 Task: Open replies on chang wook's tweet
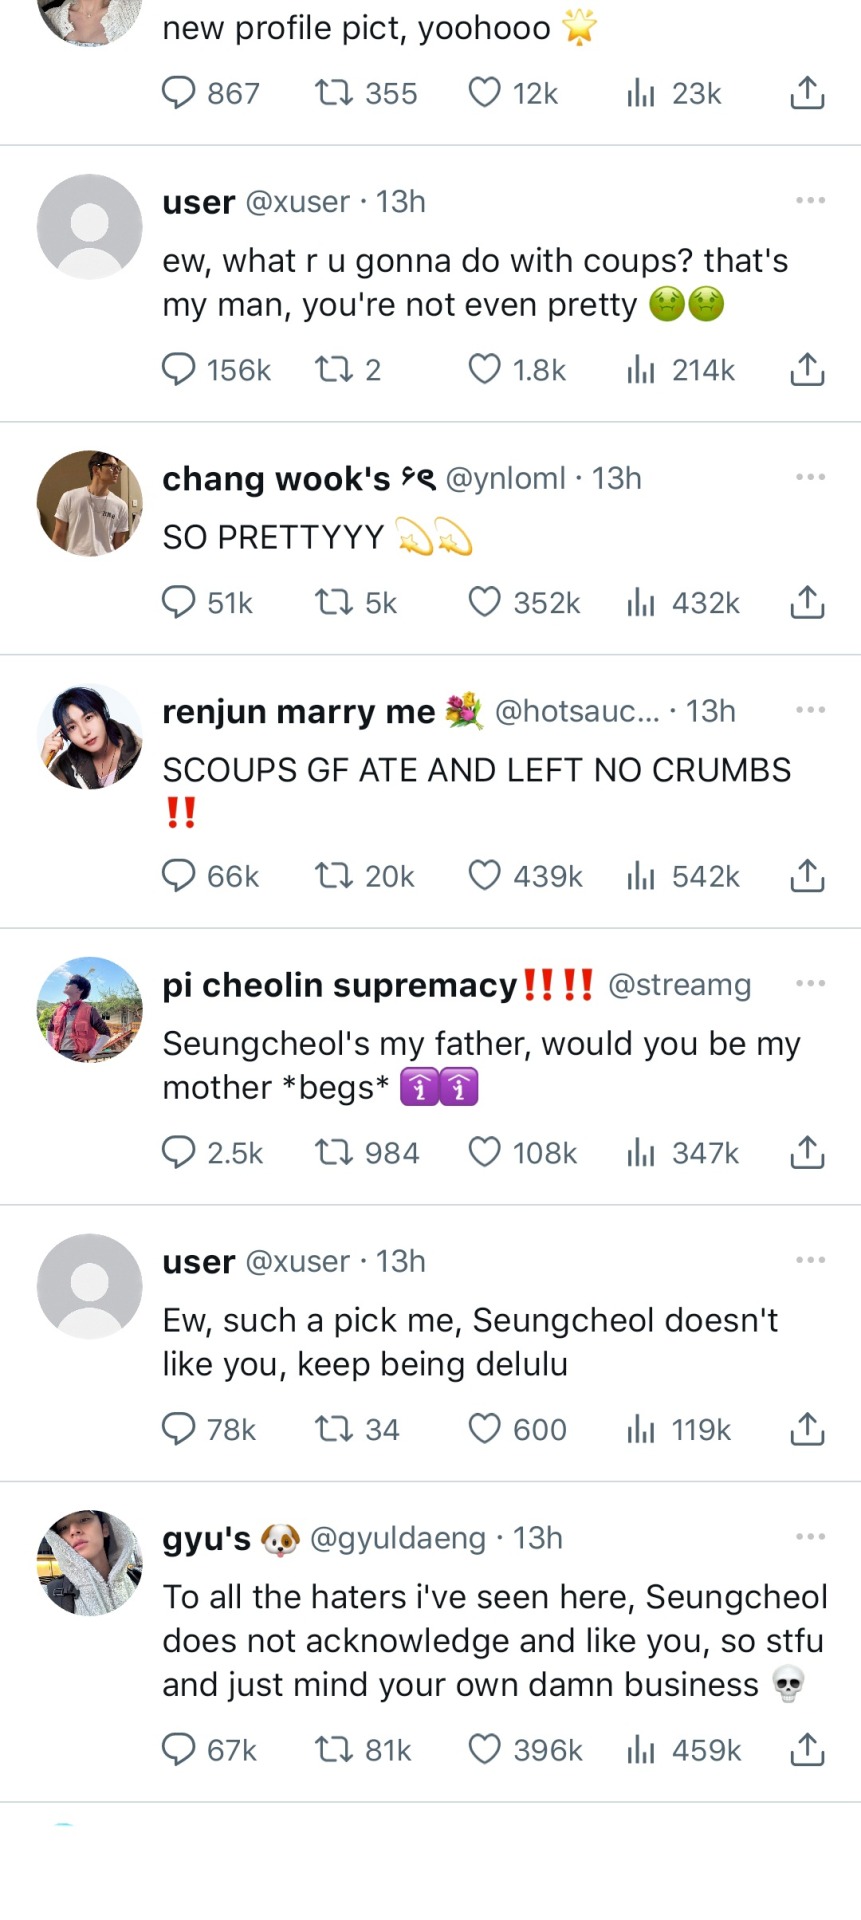coord(179,602)
